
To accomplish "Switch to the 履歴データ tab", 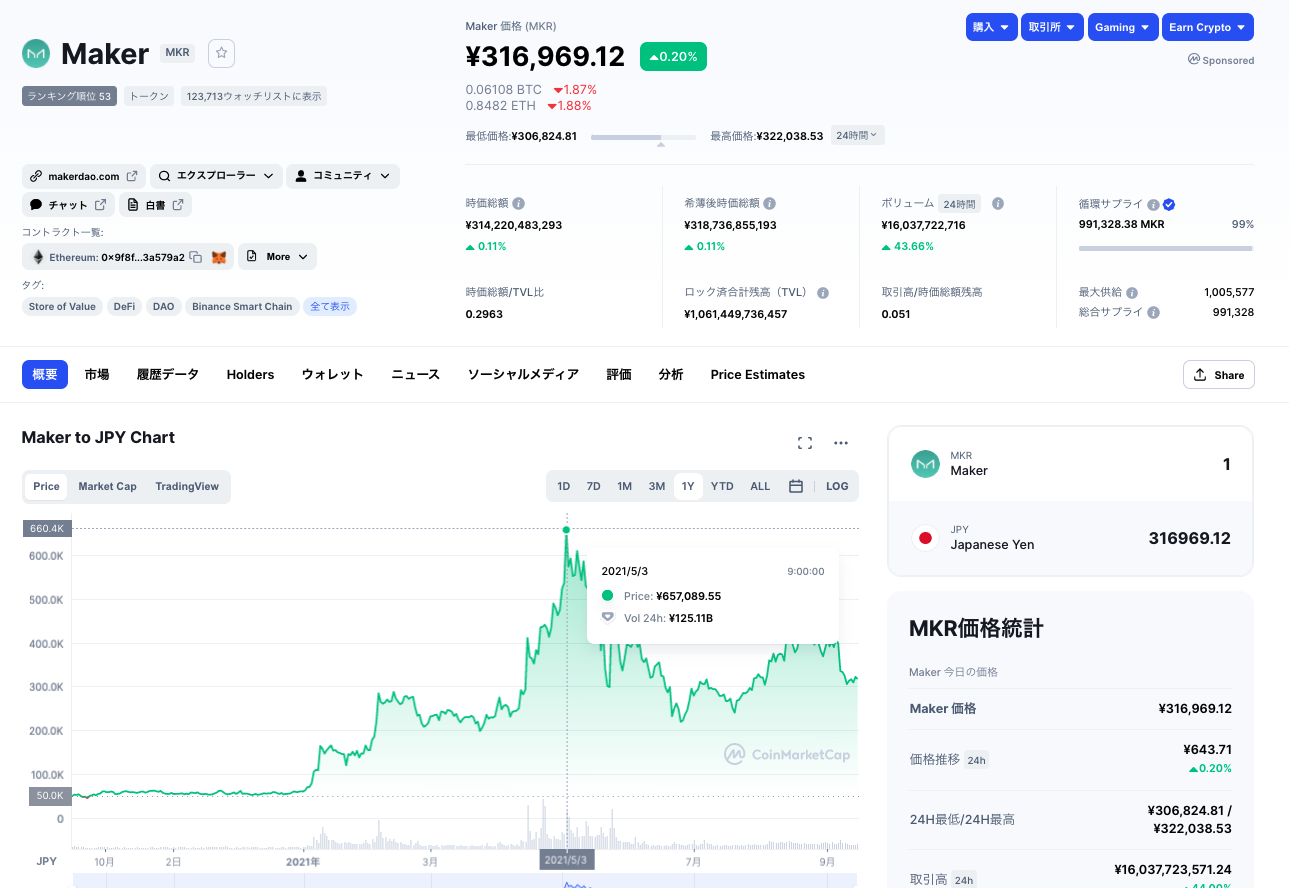I will click(168, 374).
